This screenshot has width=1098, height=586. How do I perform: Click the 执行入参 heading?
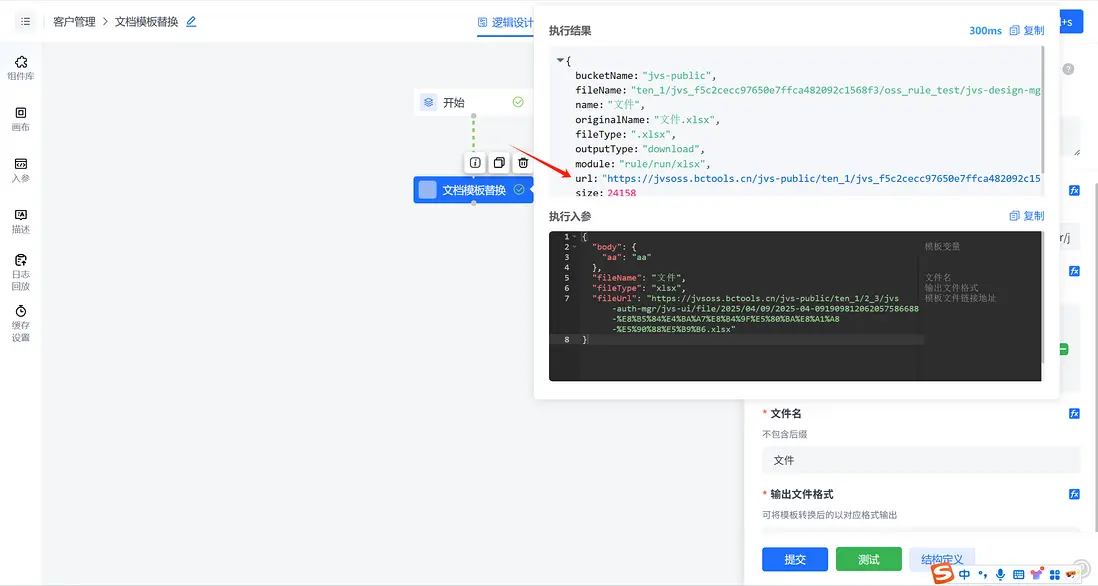(570, 216)
